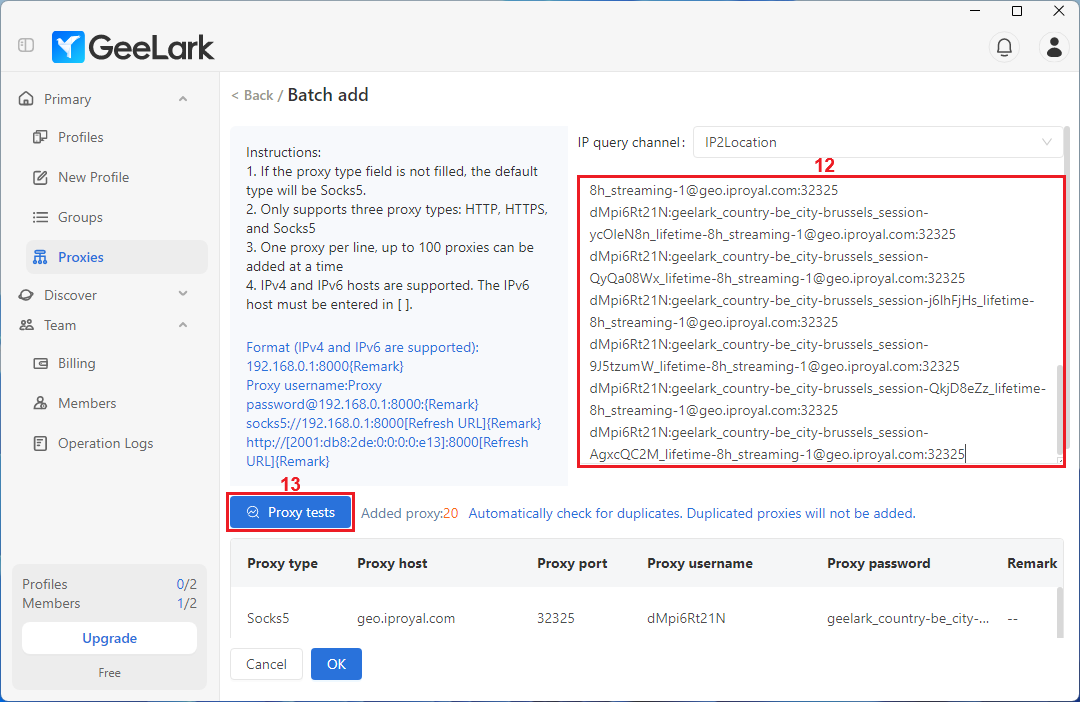Cancel the batch add
The width and height of the screenshot is (1080, 702).
[x=266, y=664]
